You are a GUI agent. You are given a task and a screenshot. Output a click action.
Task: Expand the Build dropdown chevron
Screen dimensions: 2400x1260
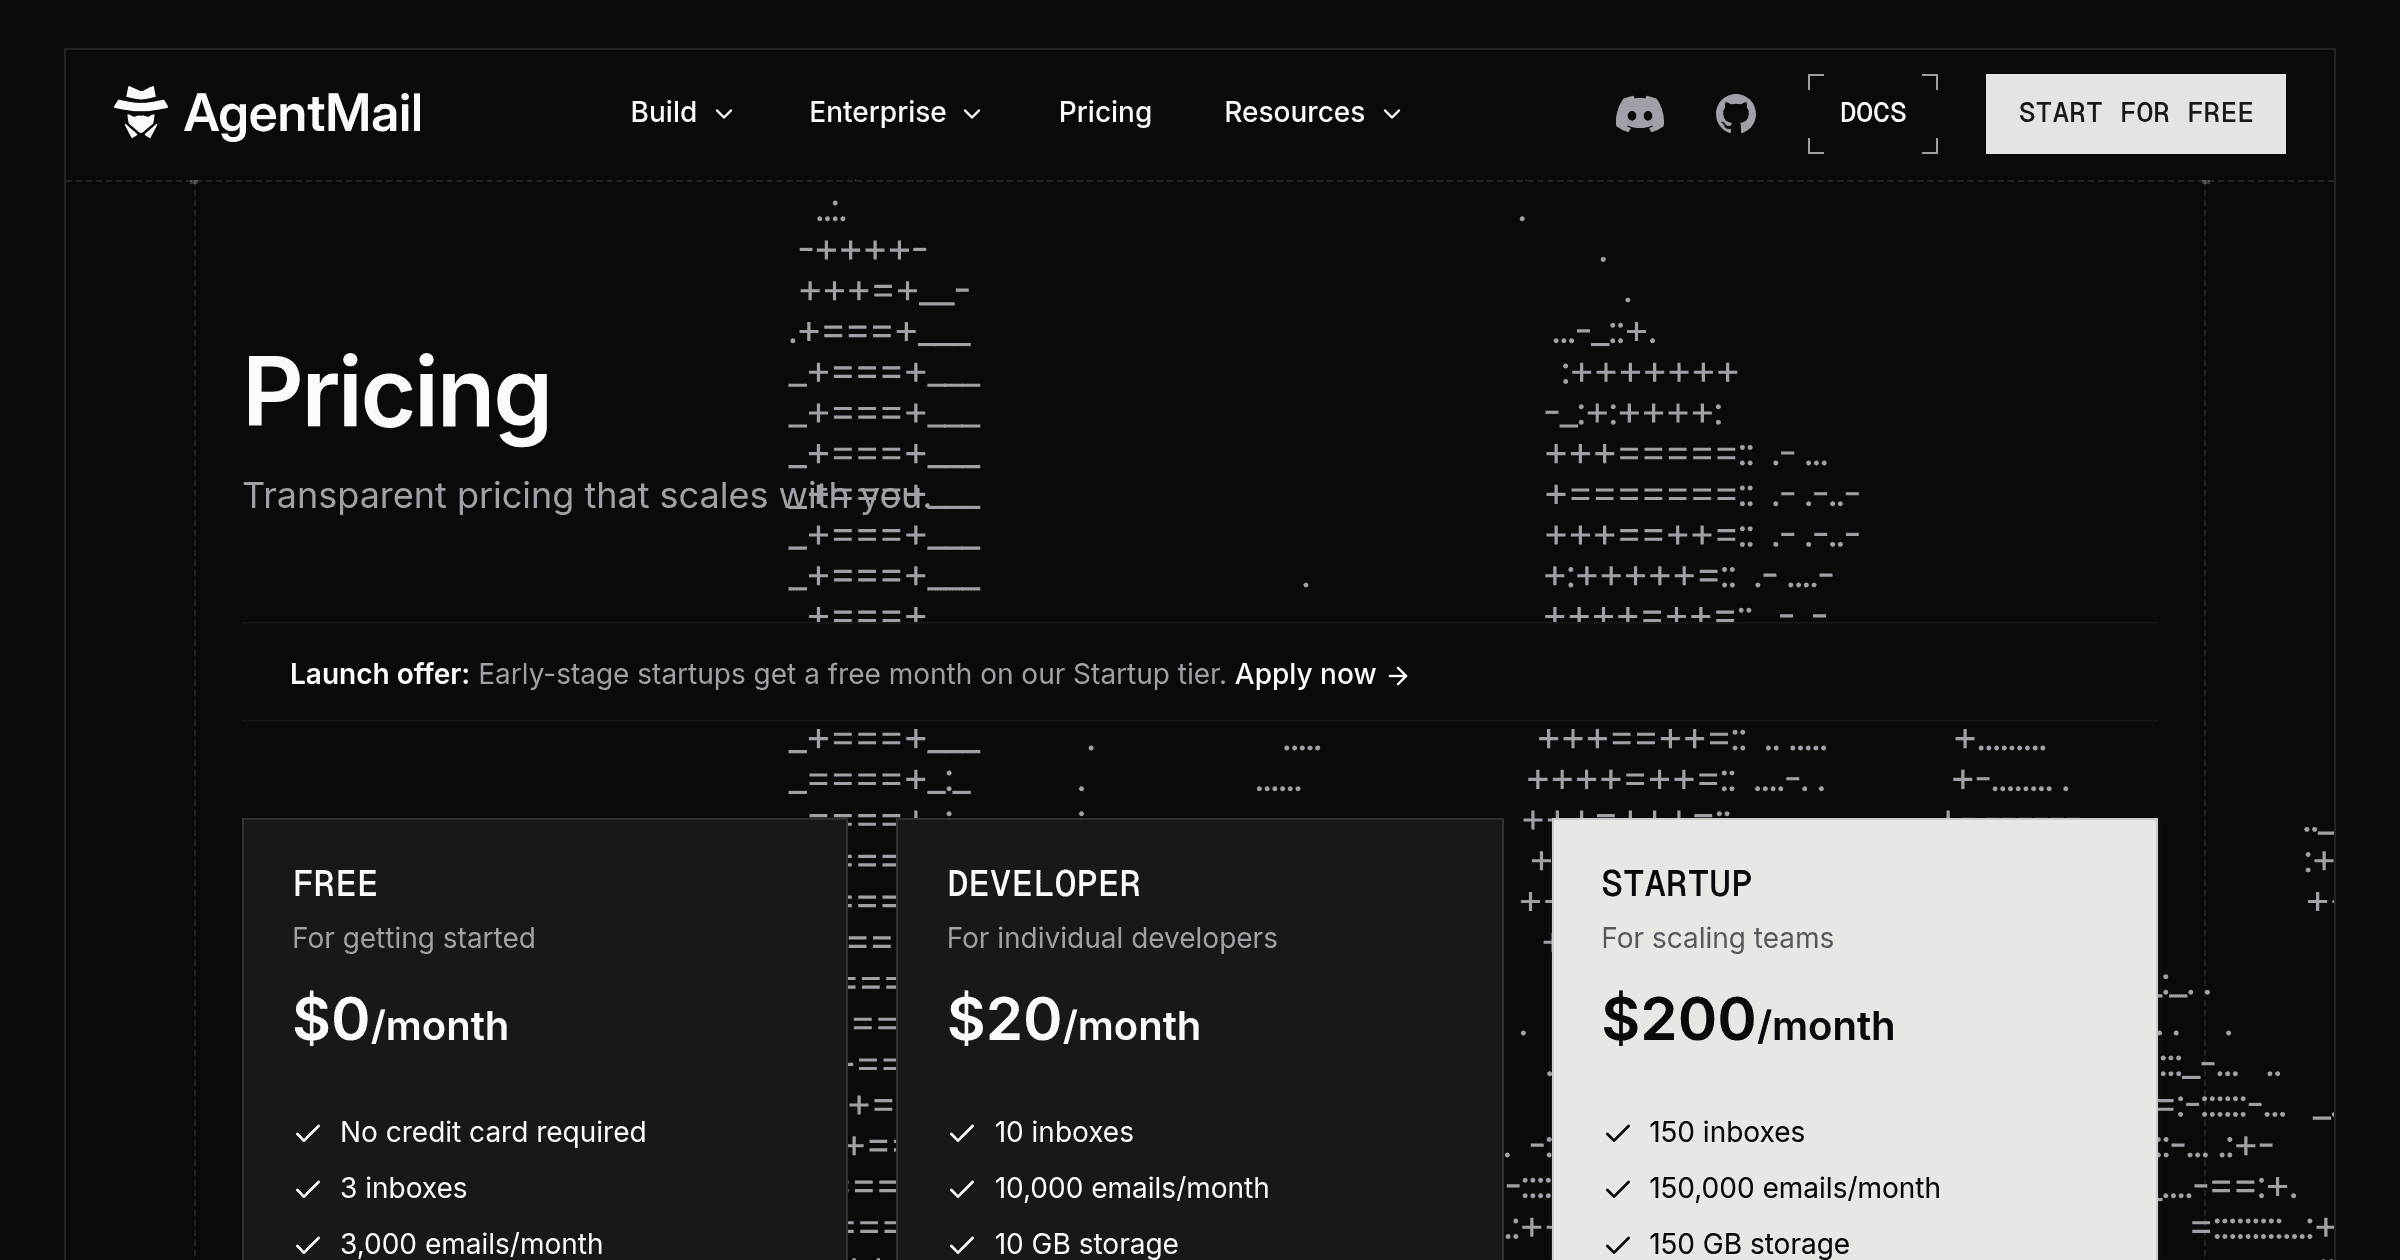(x=725, y=114)
